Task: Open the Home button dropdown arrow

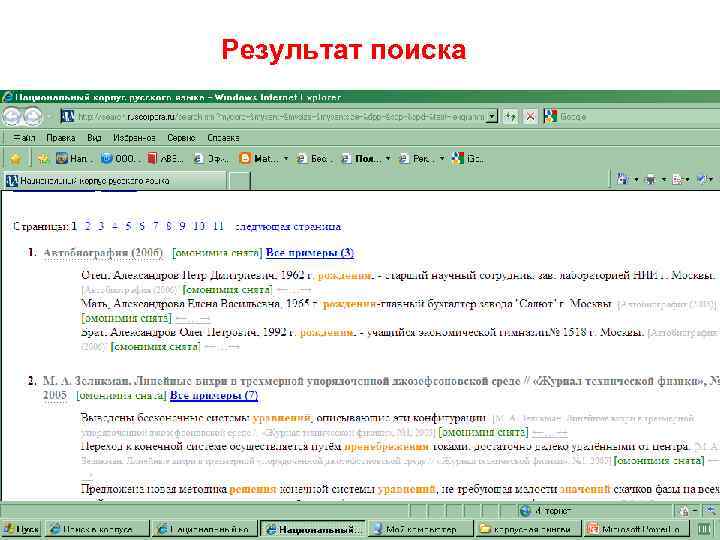Action: 636,180
